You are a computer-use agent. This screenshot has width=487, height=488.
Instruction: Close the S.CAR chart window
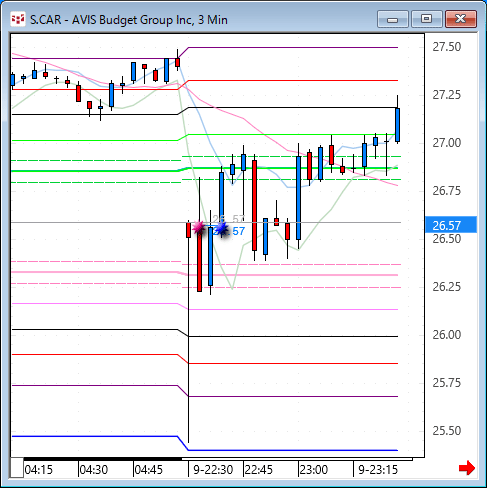click(x=460, y=19)
